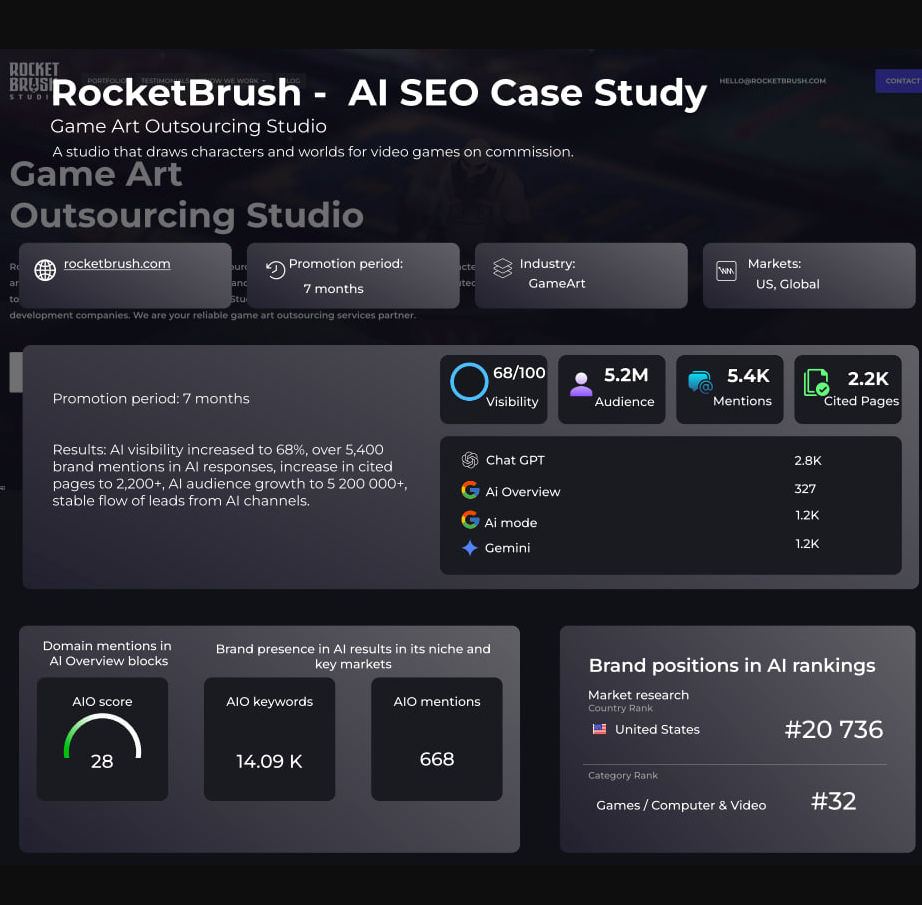Image resolution: width=922 pixels, height=905 pixels.
Task: Click the '#32' category rank
Action: coord(833,801)
